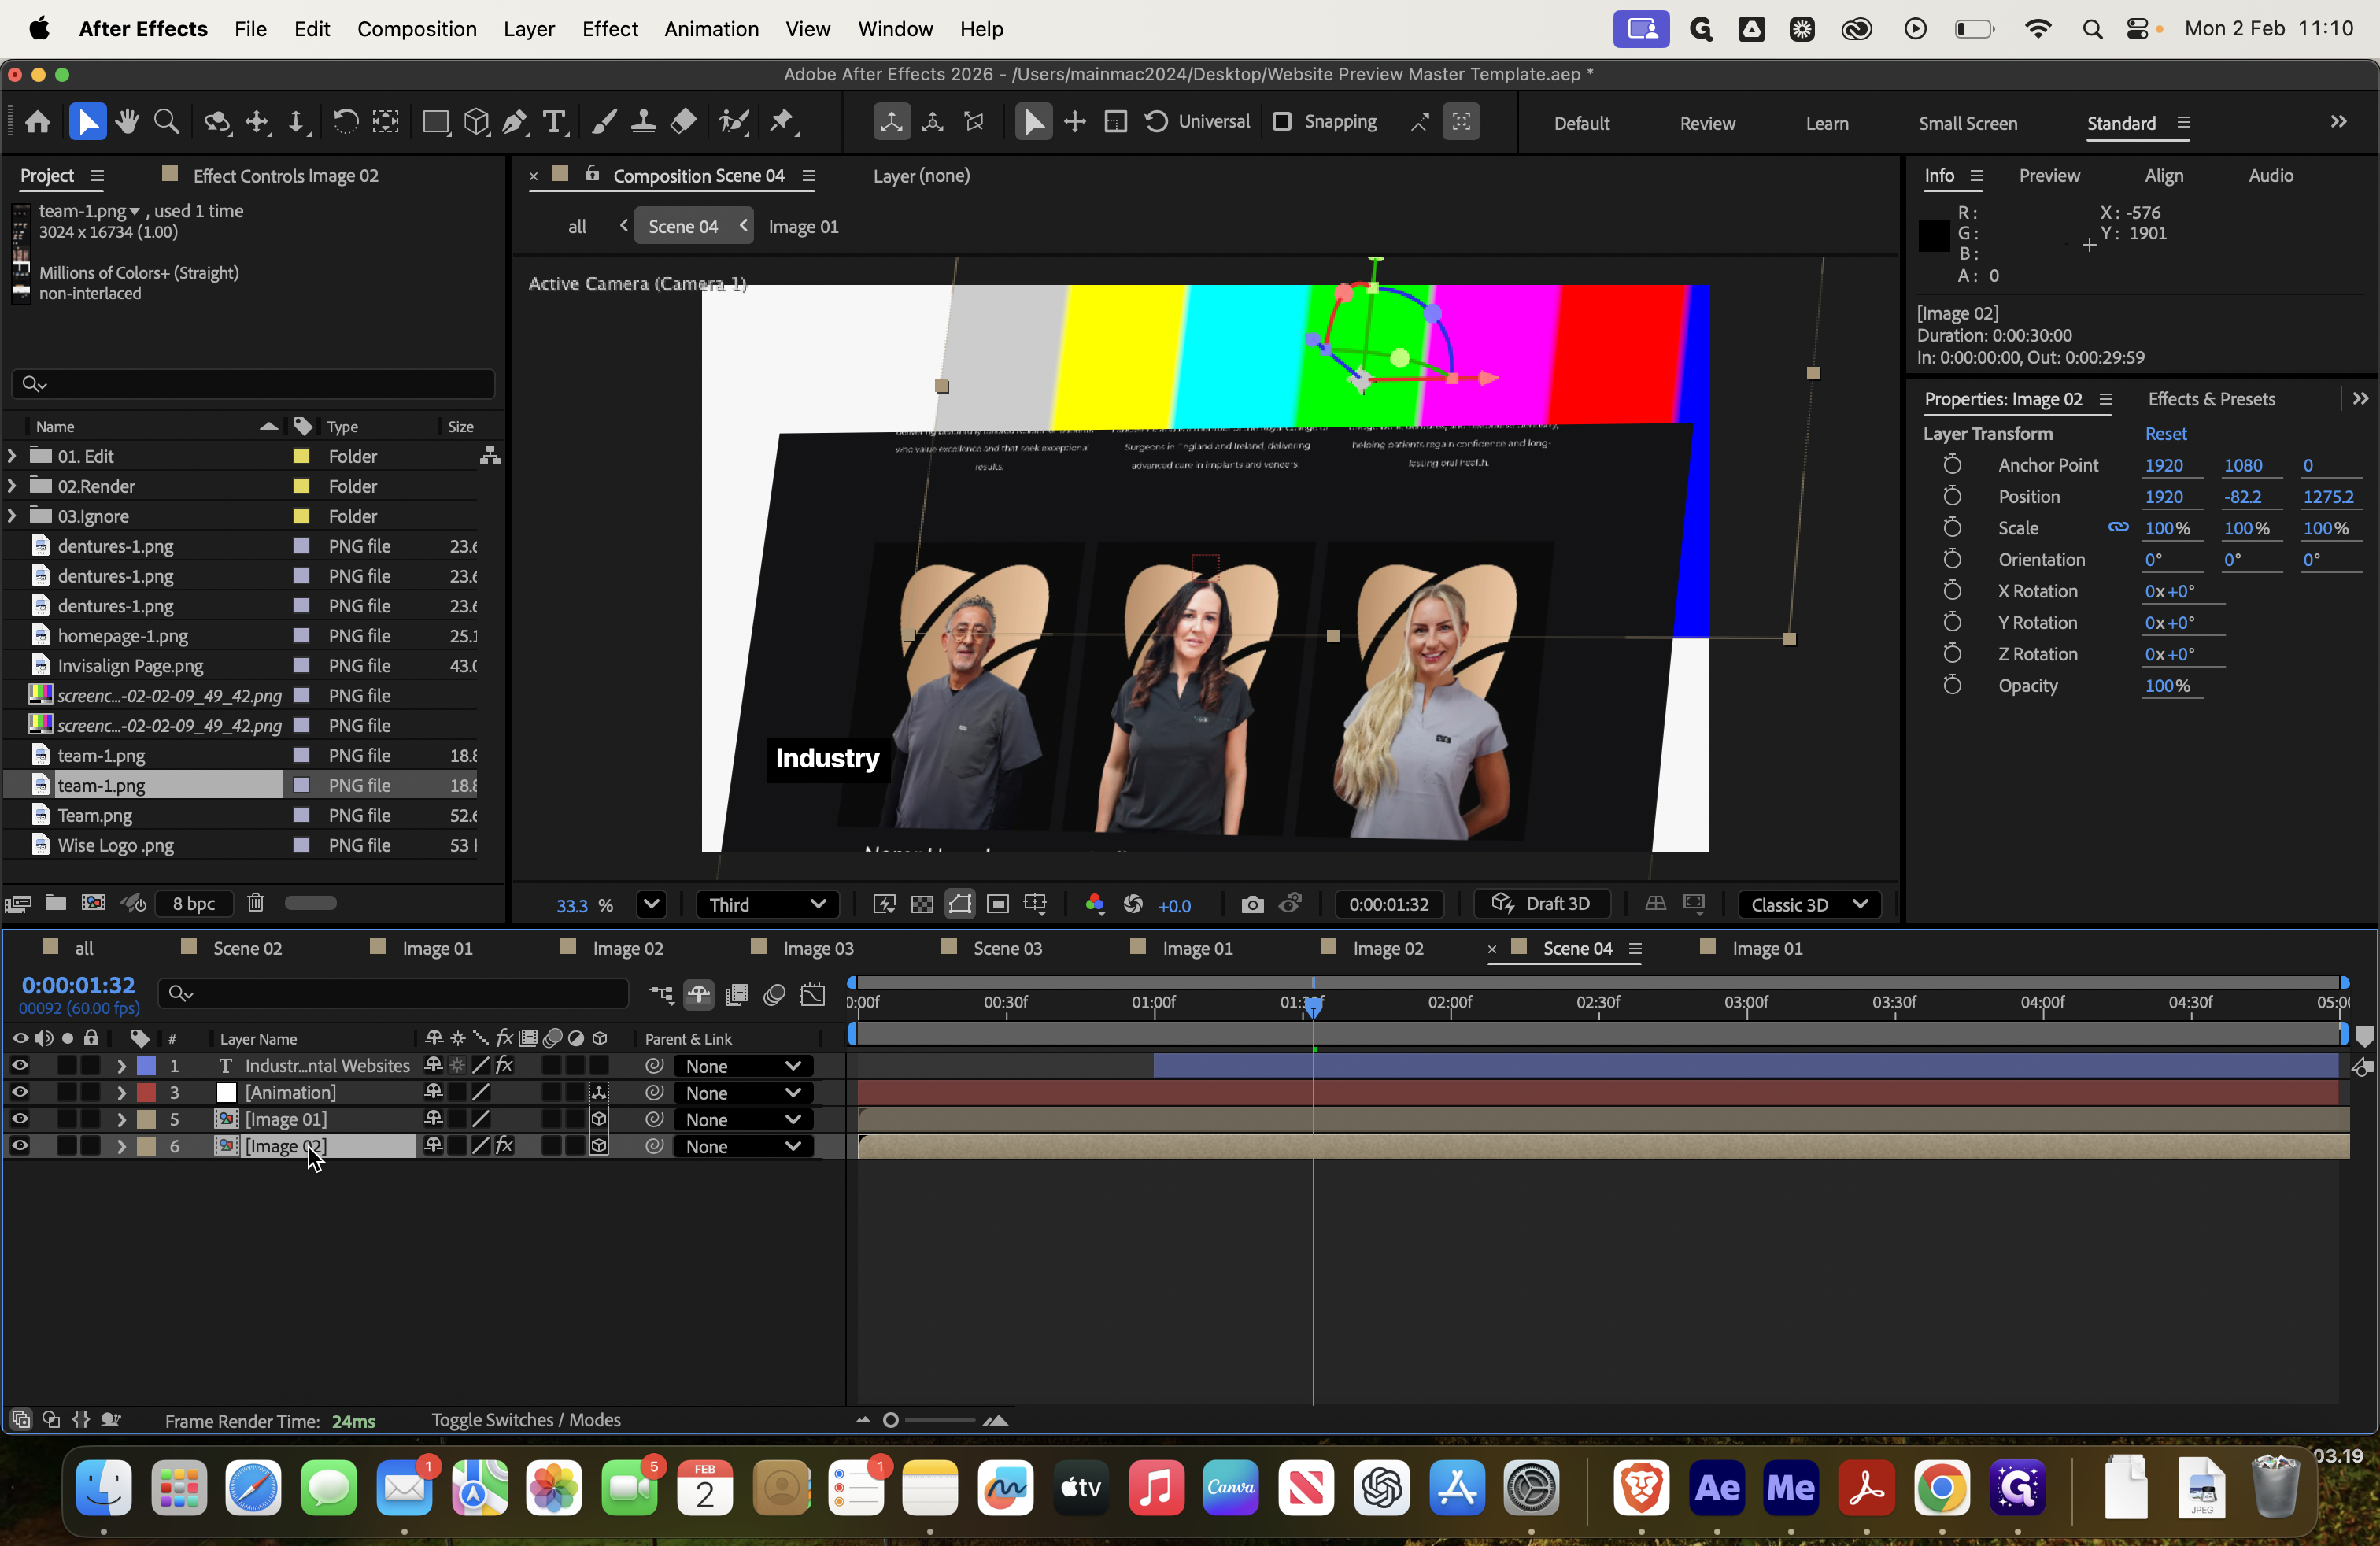Select the Horizontal Type tool

[554, 122]
